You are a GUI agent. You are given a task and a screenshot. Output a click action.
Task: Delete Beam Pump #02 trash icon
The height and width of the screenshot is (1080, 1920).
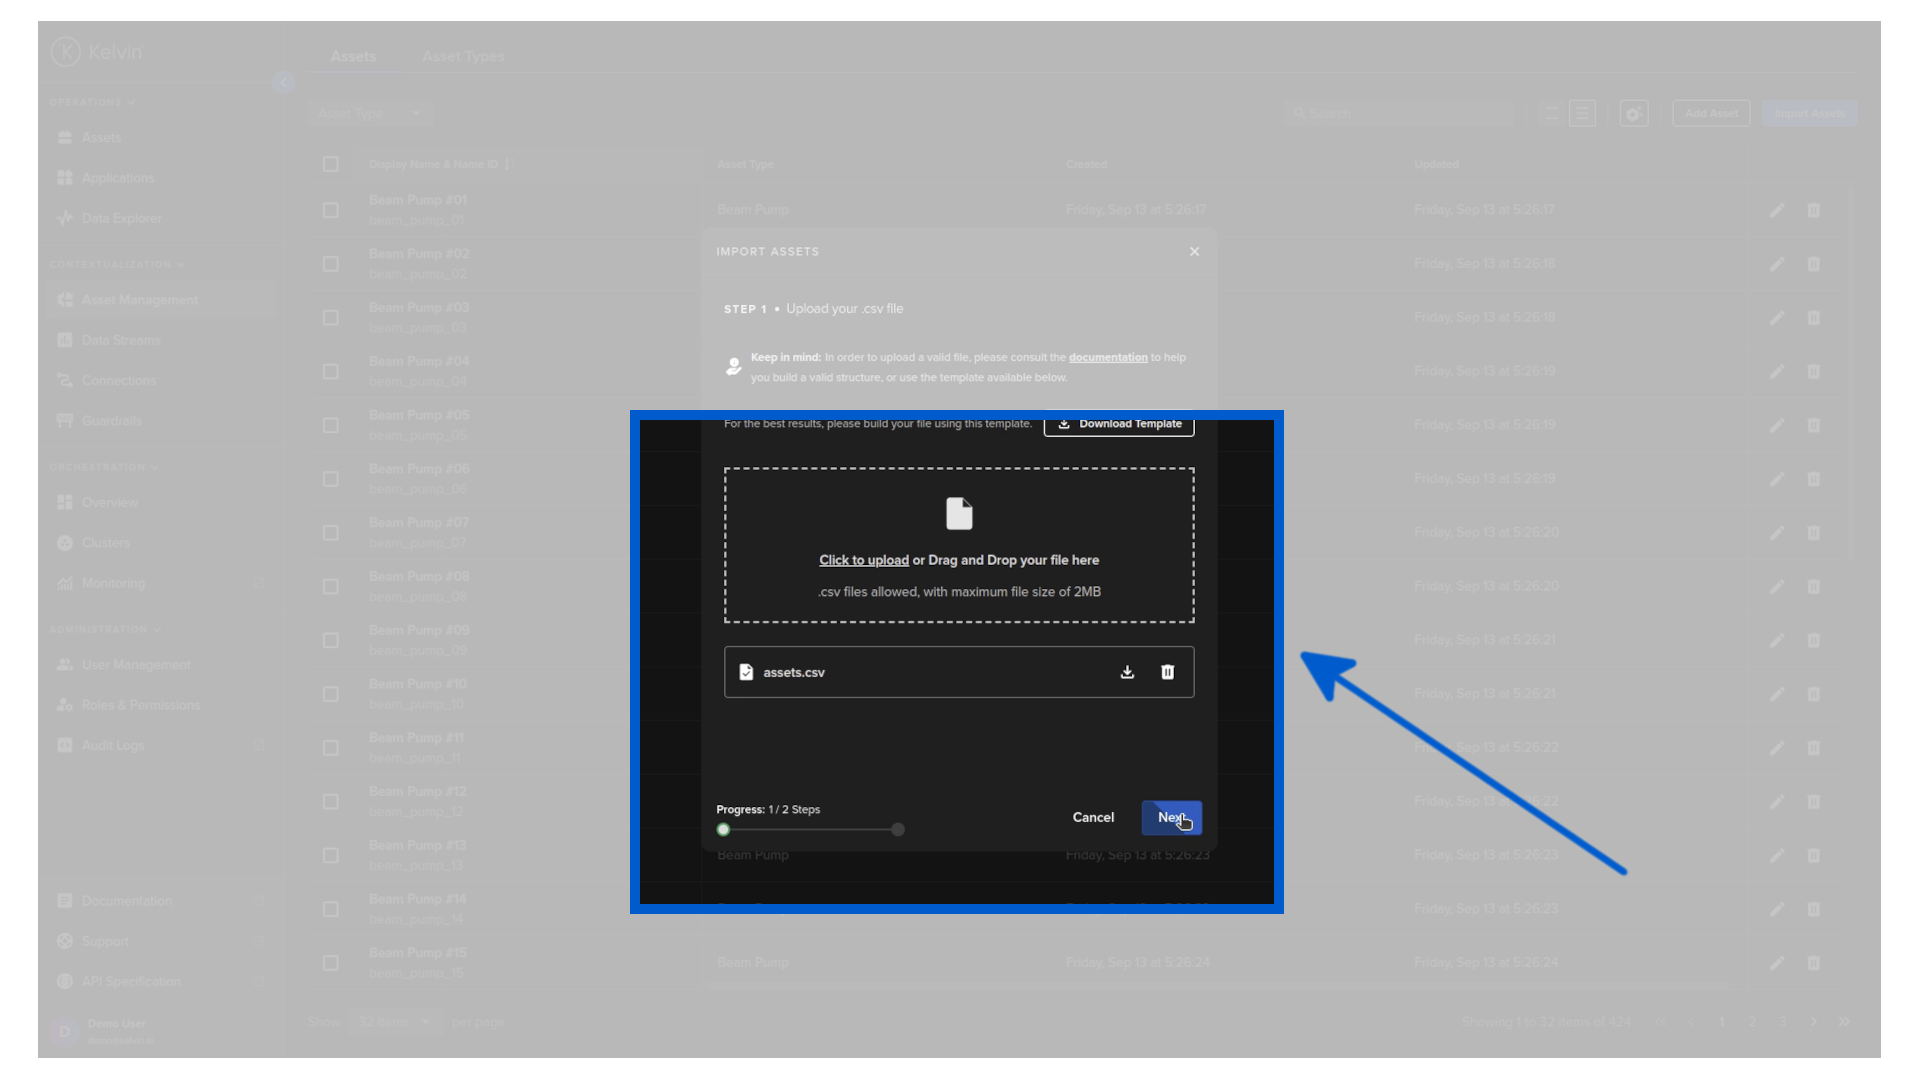click(1813, 265)
